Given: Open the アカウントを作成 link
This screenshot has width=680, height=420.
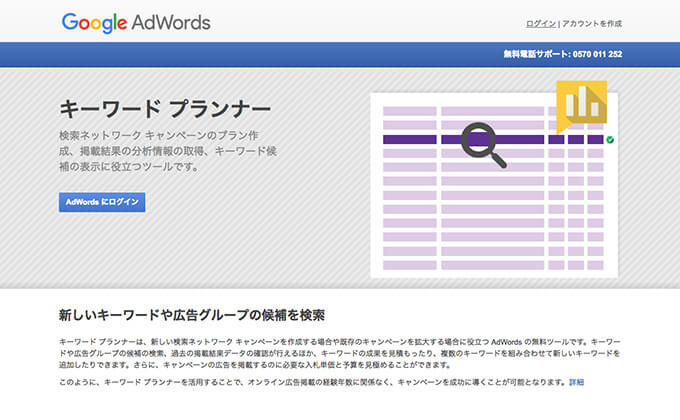Looking at the screenshot, I should [x=592, y=23].
